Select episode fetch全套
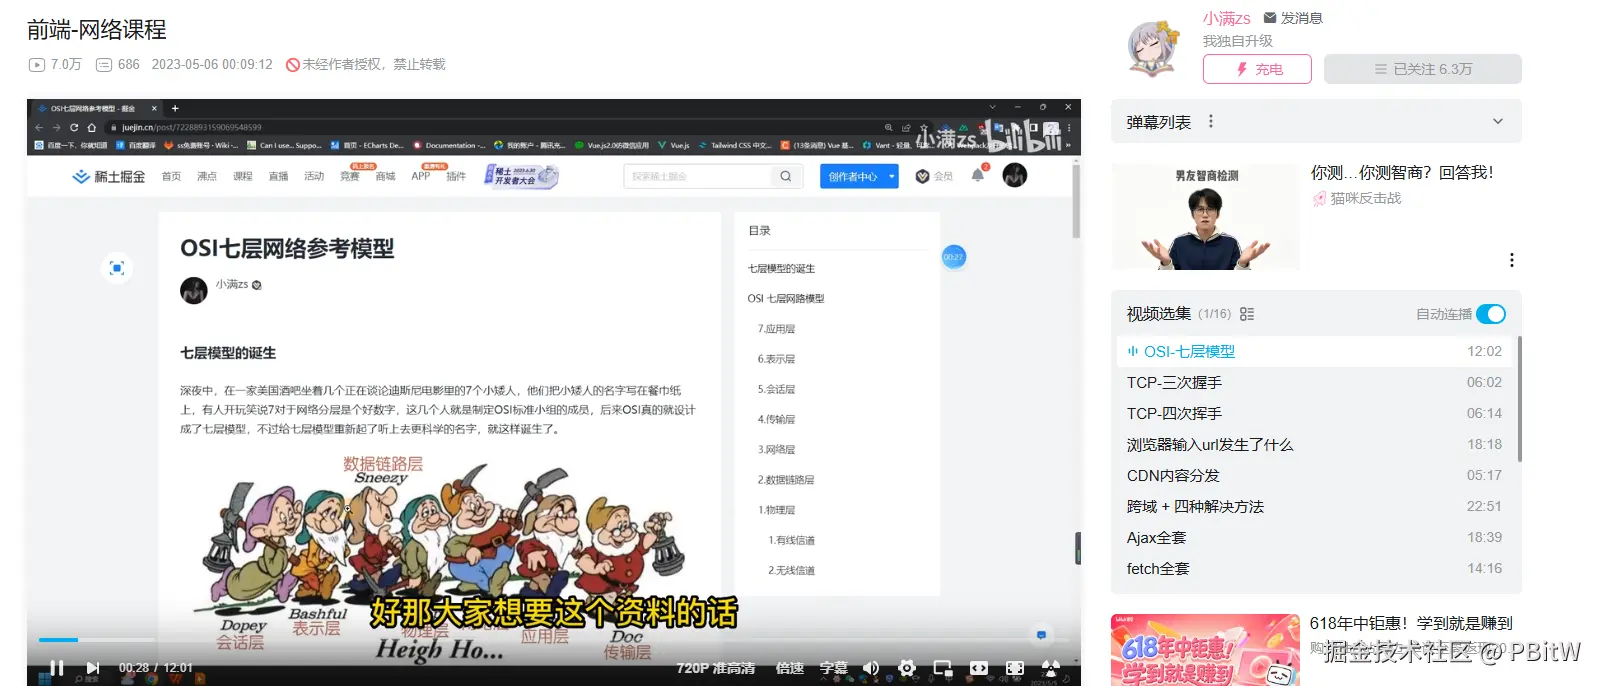This screenshot has width=1601, height=686. click(1315, 568)
